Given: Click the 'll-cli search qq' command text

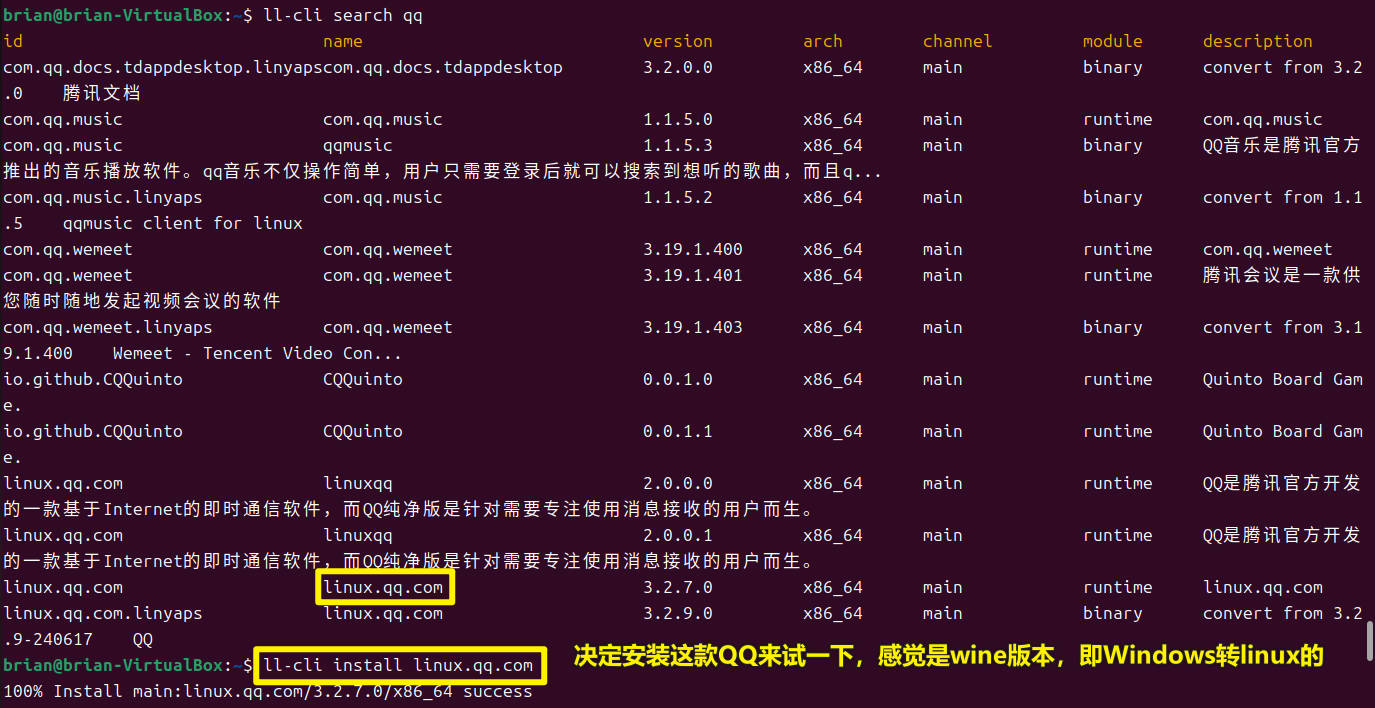Looking at the screenshot, I should (x=343, y=16).
